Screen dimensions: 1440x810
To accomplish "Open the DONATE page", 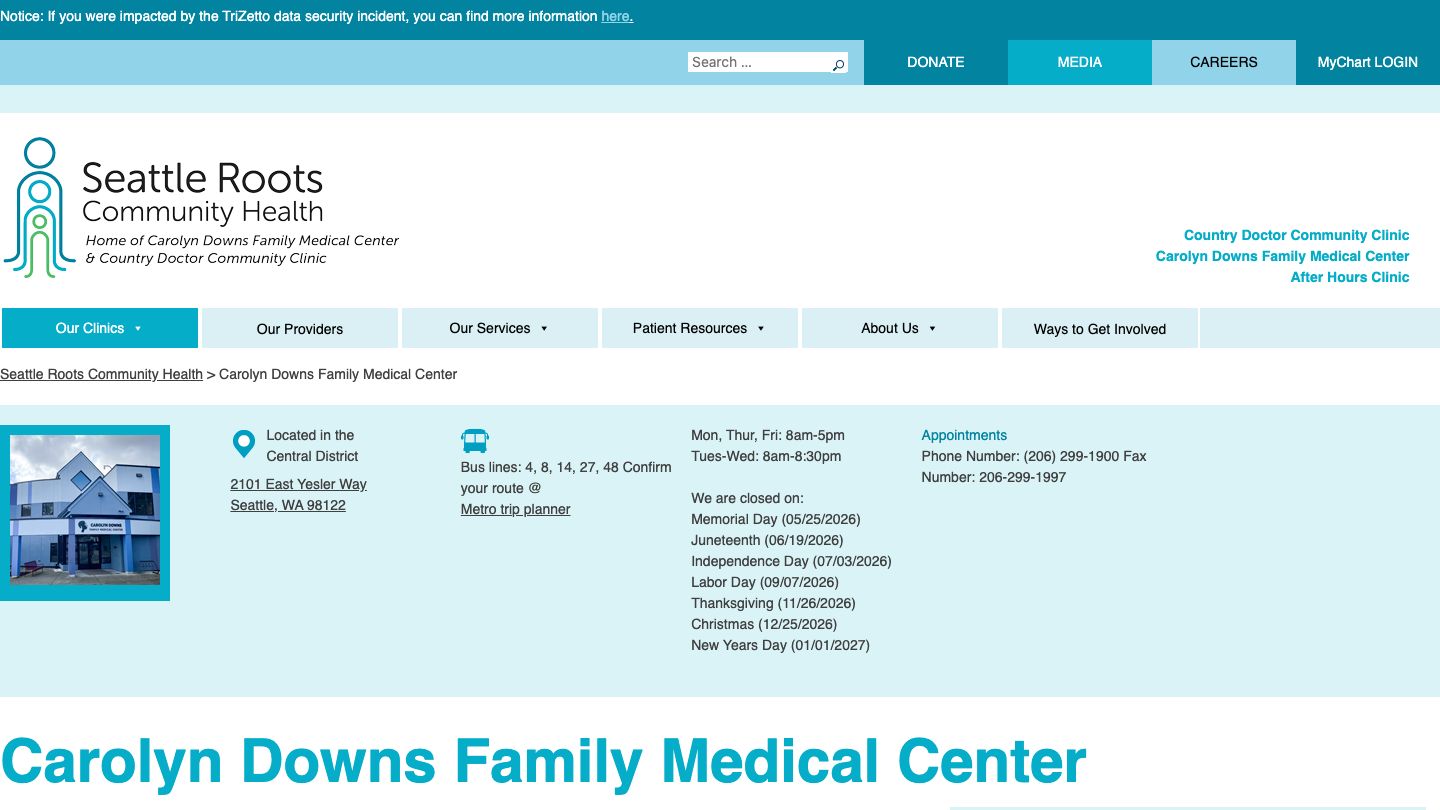I will point(935,62).
